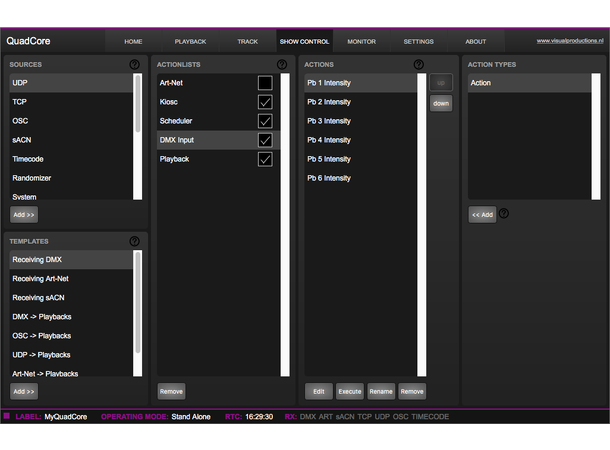Toggle the Playback actionlist checkbox
This screenshot has width=610, height=450.
[x=265, y=159]
